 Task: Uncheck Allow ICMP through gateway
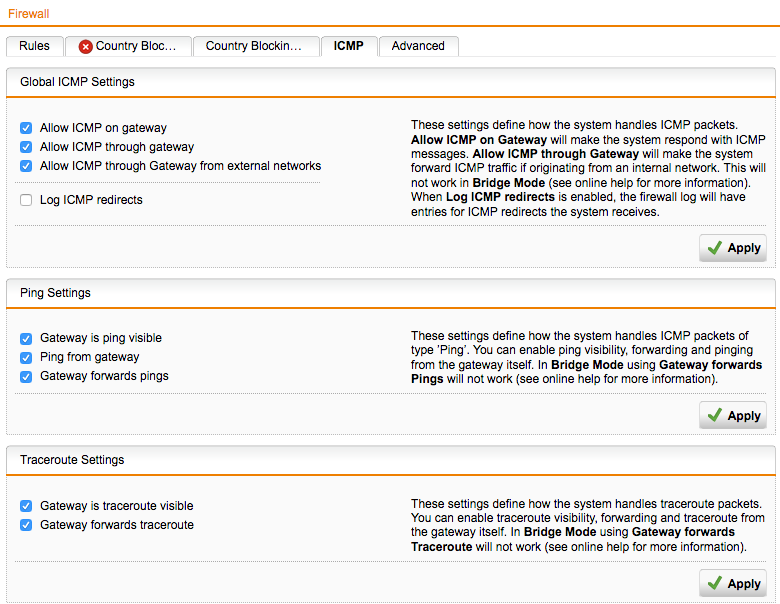tap(26, 147)
